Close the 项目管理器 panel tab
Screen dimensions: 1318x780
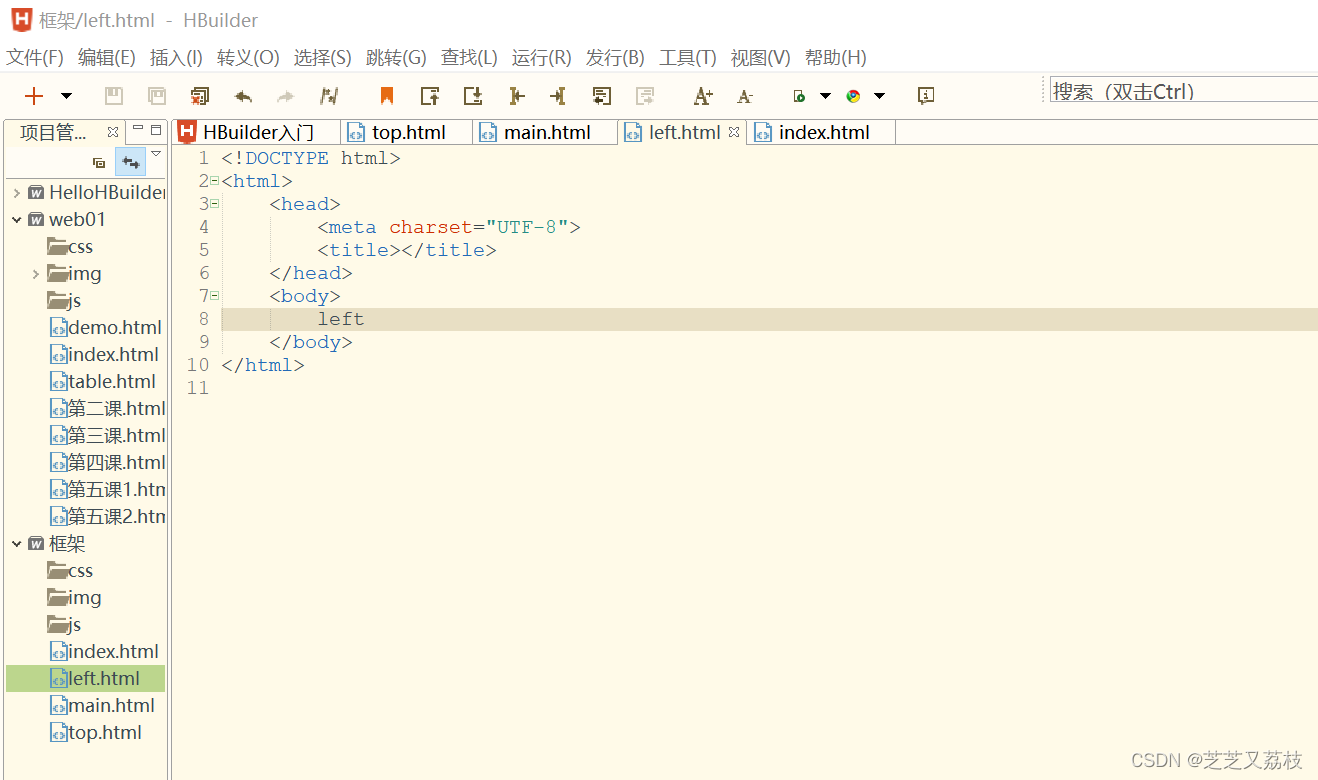(x=113, y=131)
